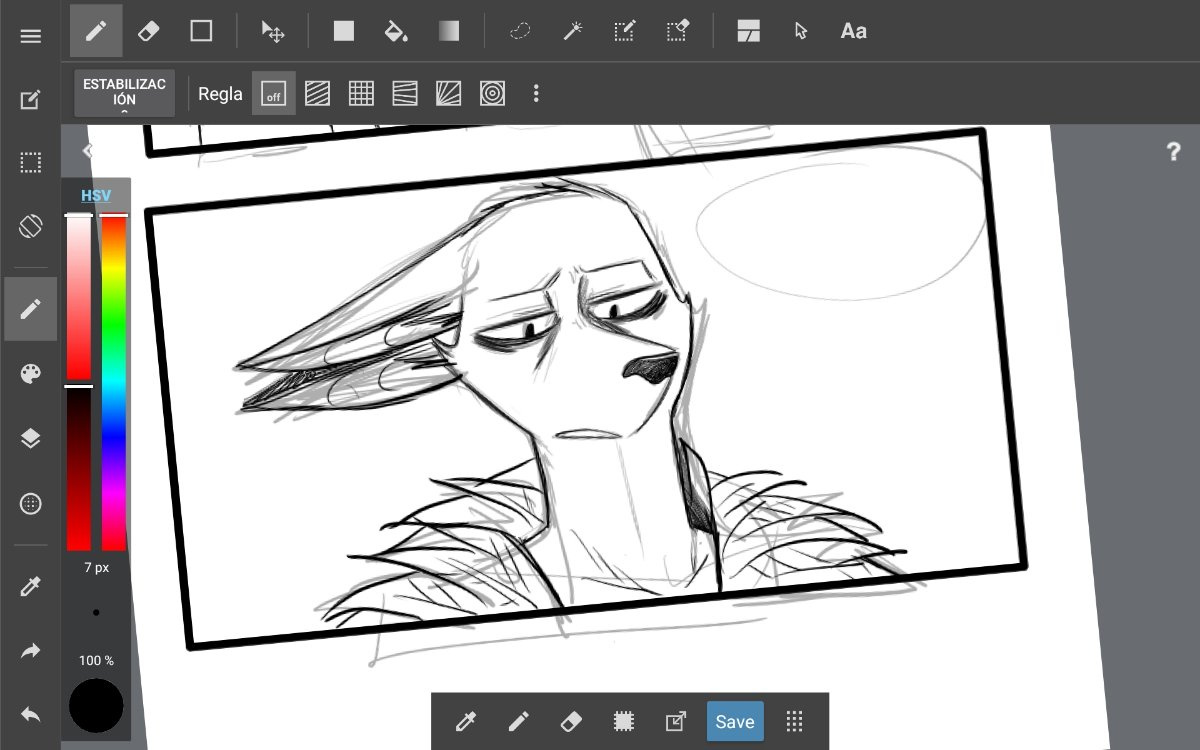
Task: Choose the Panel divide tool
Action: tap(748, 31)
